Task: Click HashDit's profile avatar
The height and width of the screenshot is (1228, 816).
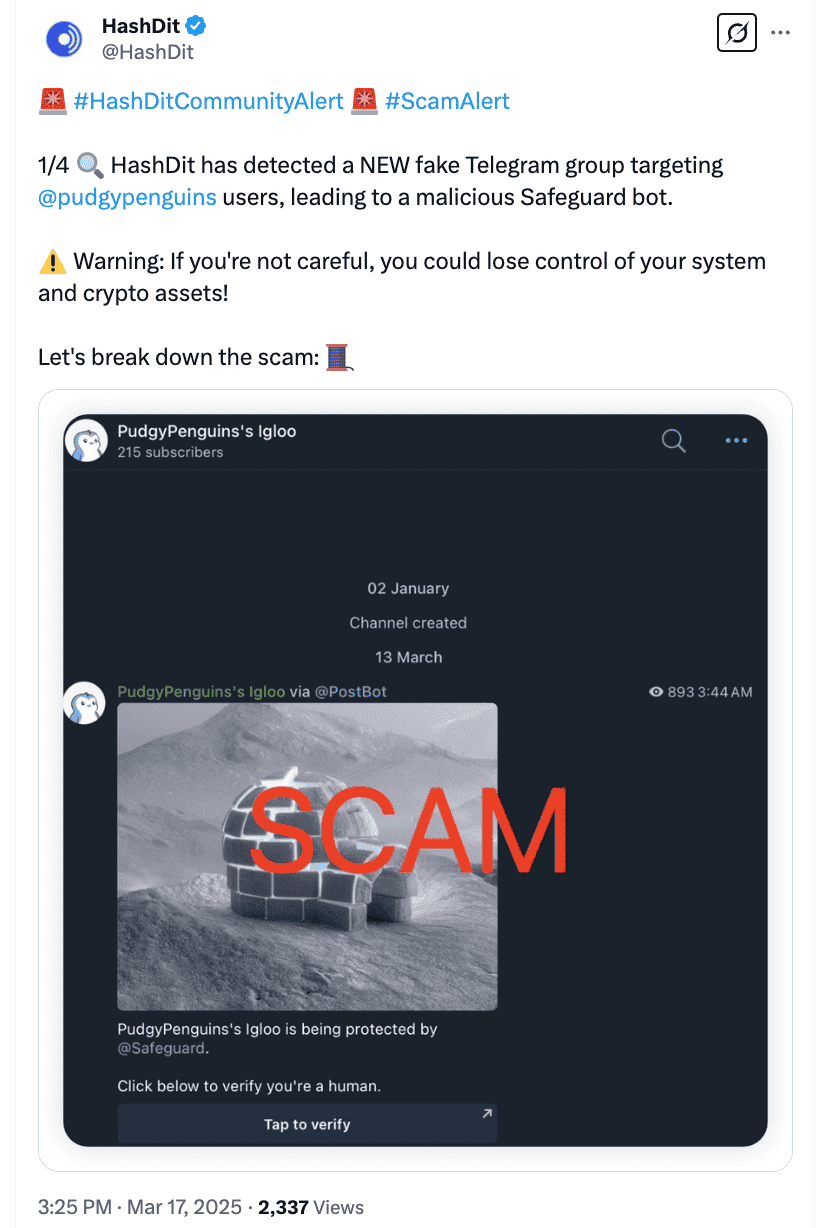Action: pos(64,38)
